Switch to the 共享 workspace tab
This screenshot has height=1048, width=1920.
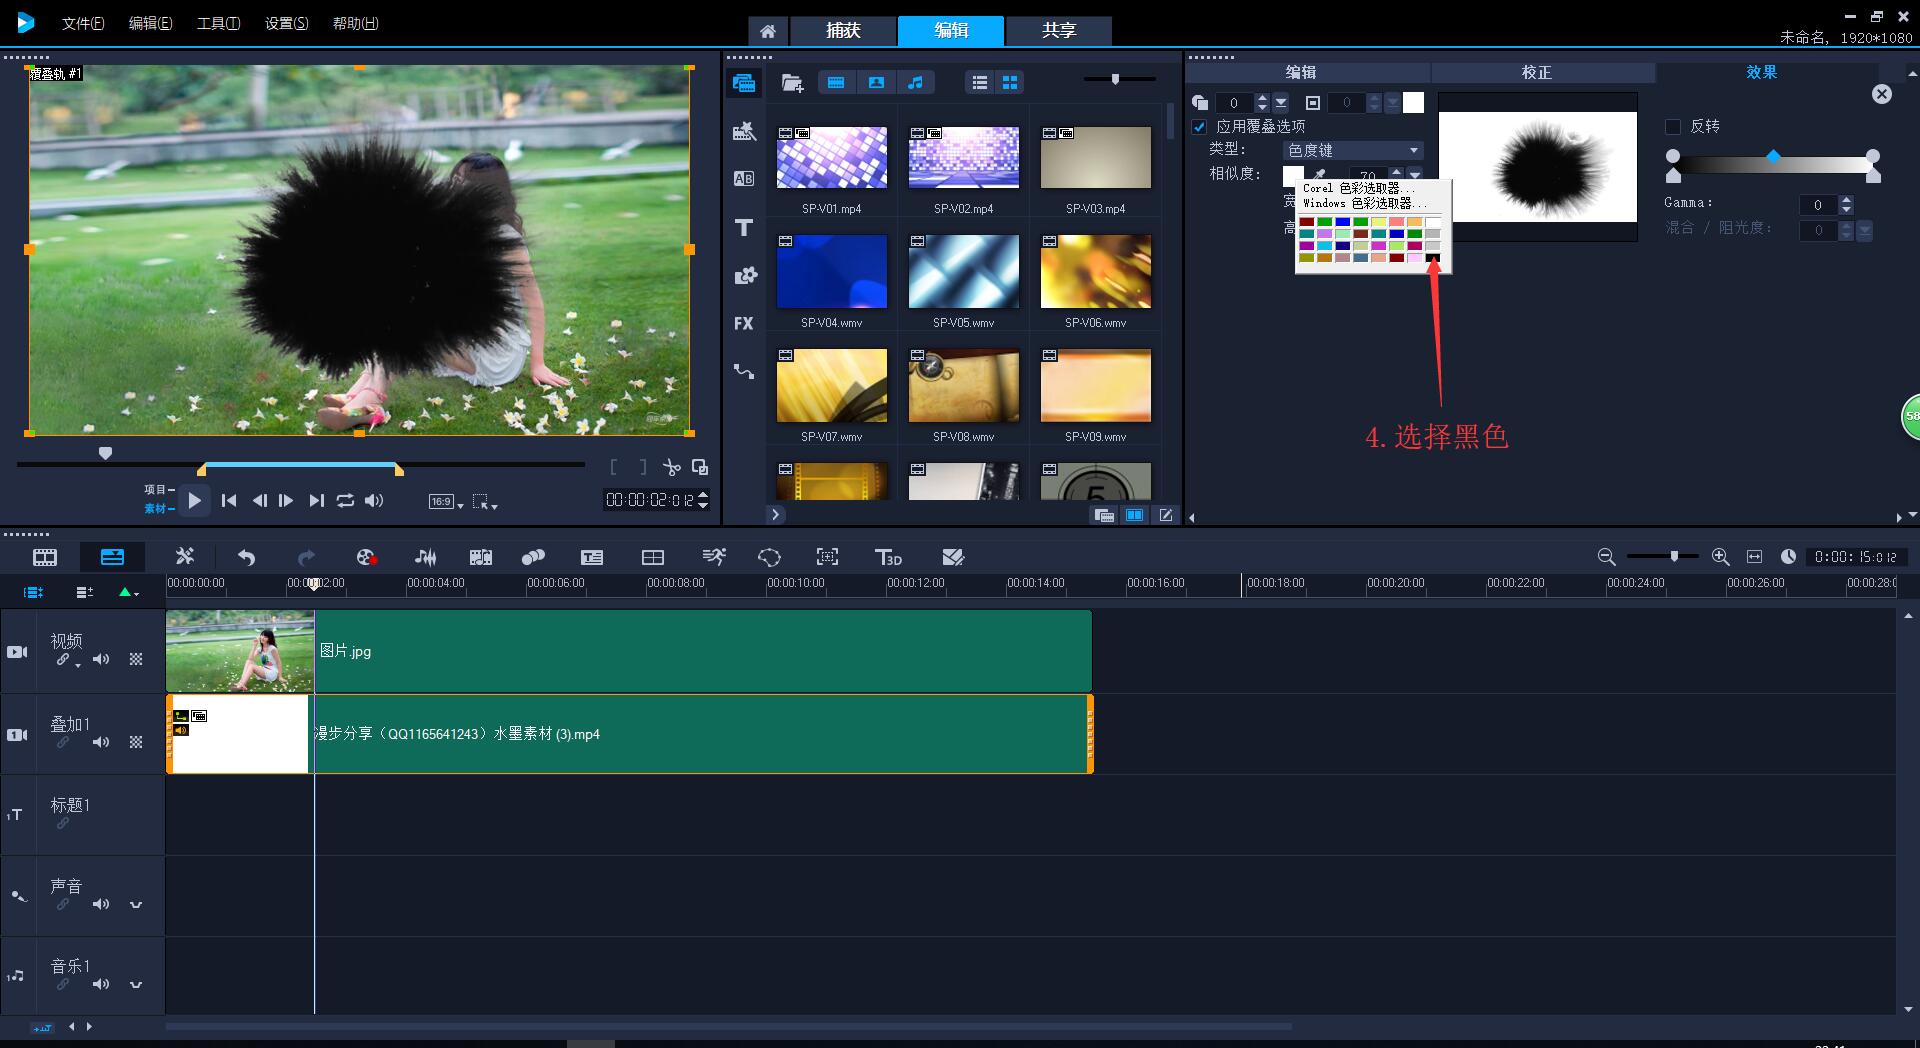1059,31
